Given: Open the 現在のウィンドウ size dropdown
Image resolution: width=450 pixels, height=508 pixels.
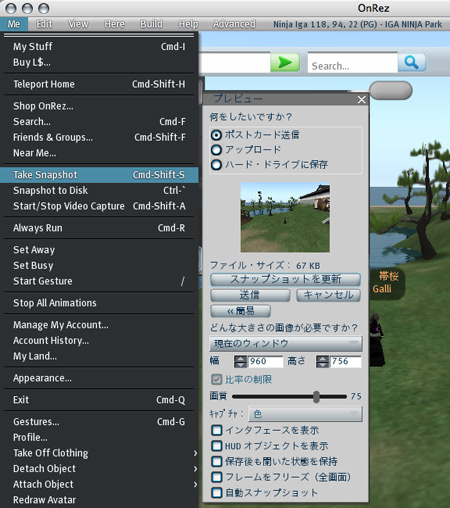Looking at the screenshot, I should coord(286,343).
